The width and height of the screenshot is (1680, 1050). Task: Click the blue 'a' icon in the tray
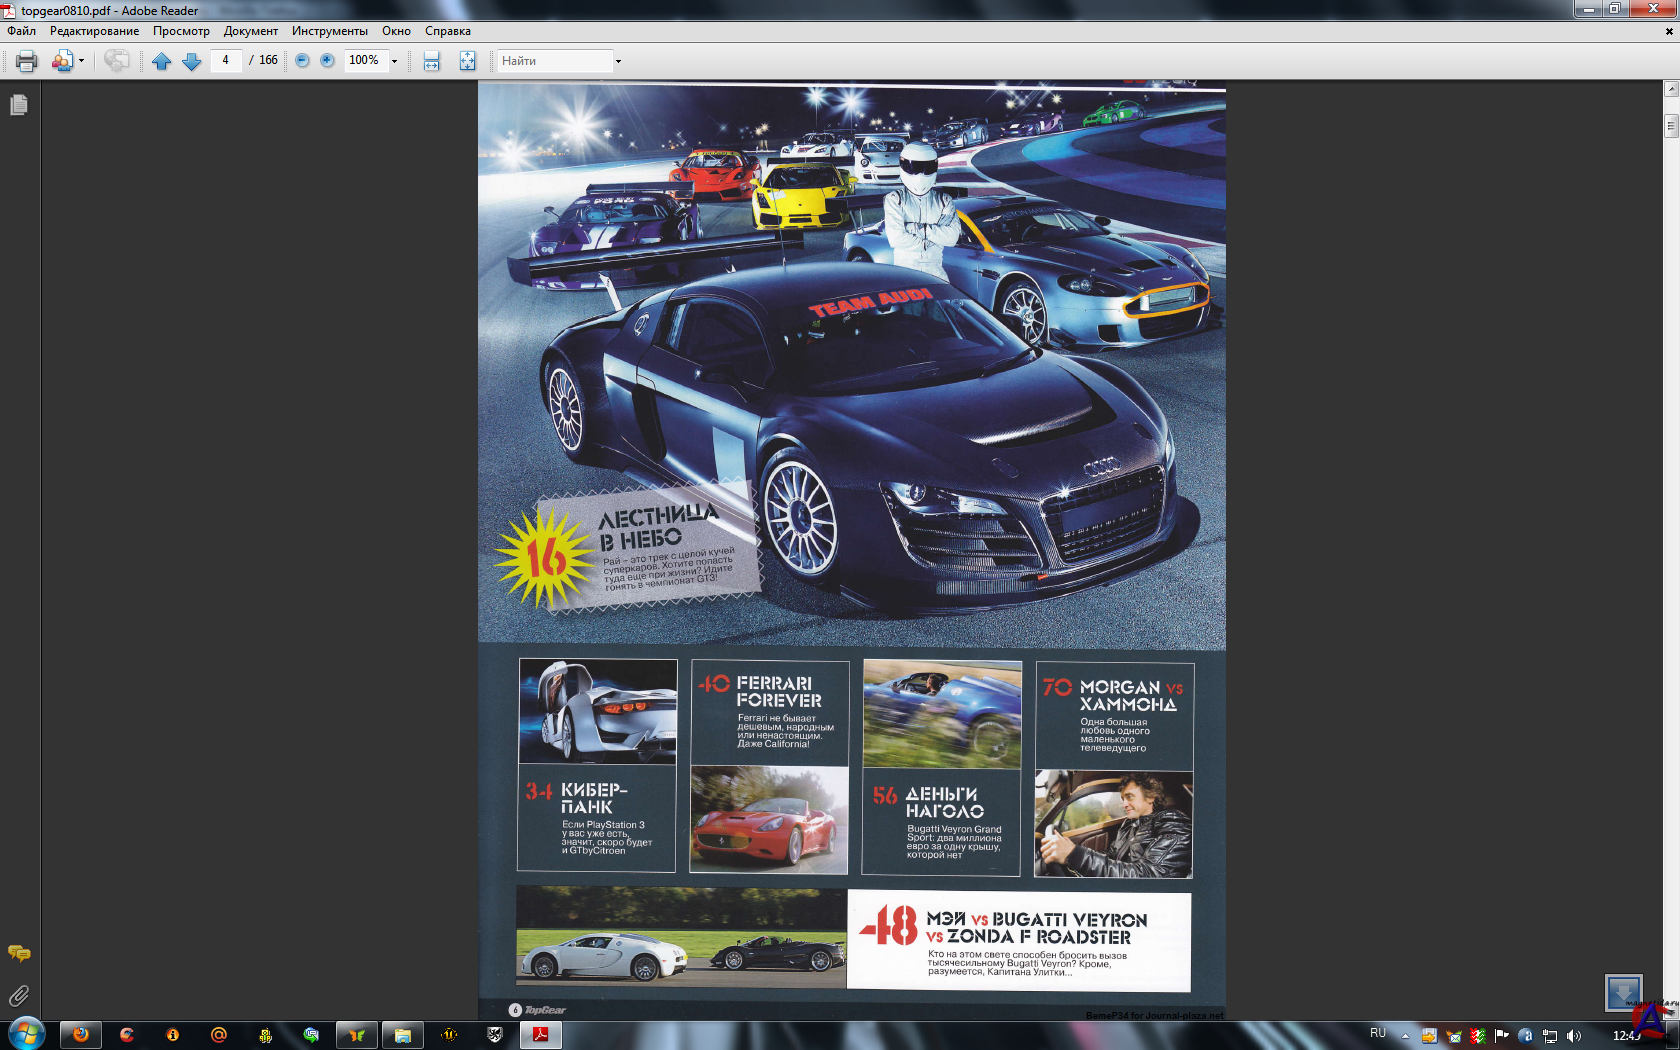[x=1526, y=1036]
